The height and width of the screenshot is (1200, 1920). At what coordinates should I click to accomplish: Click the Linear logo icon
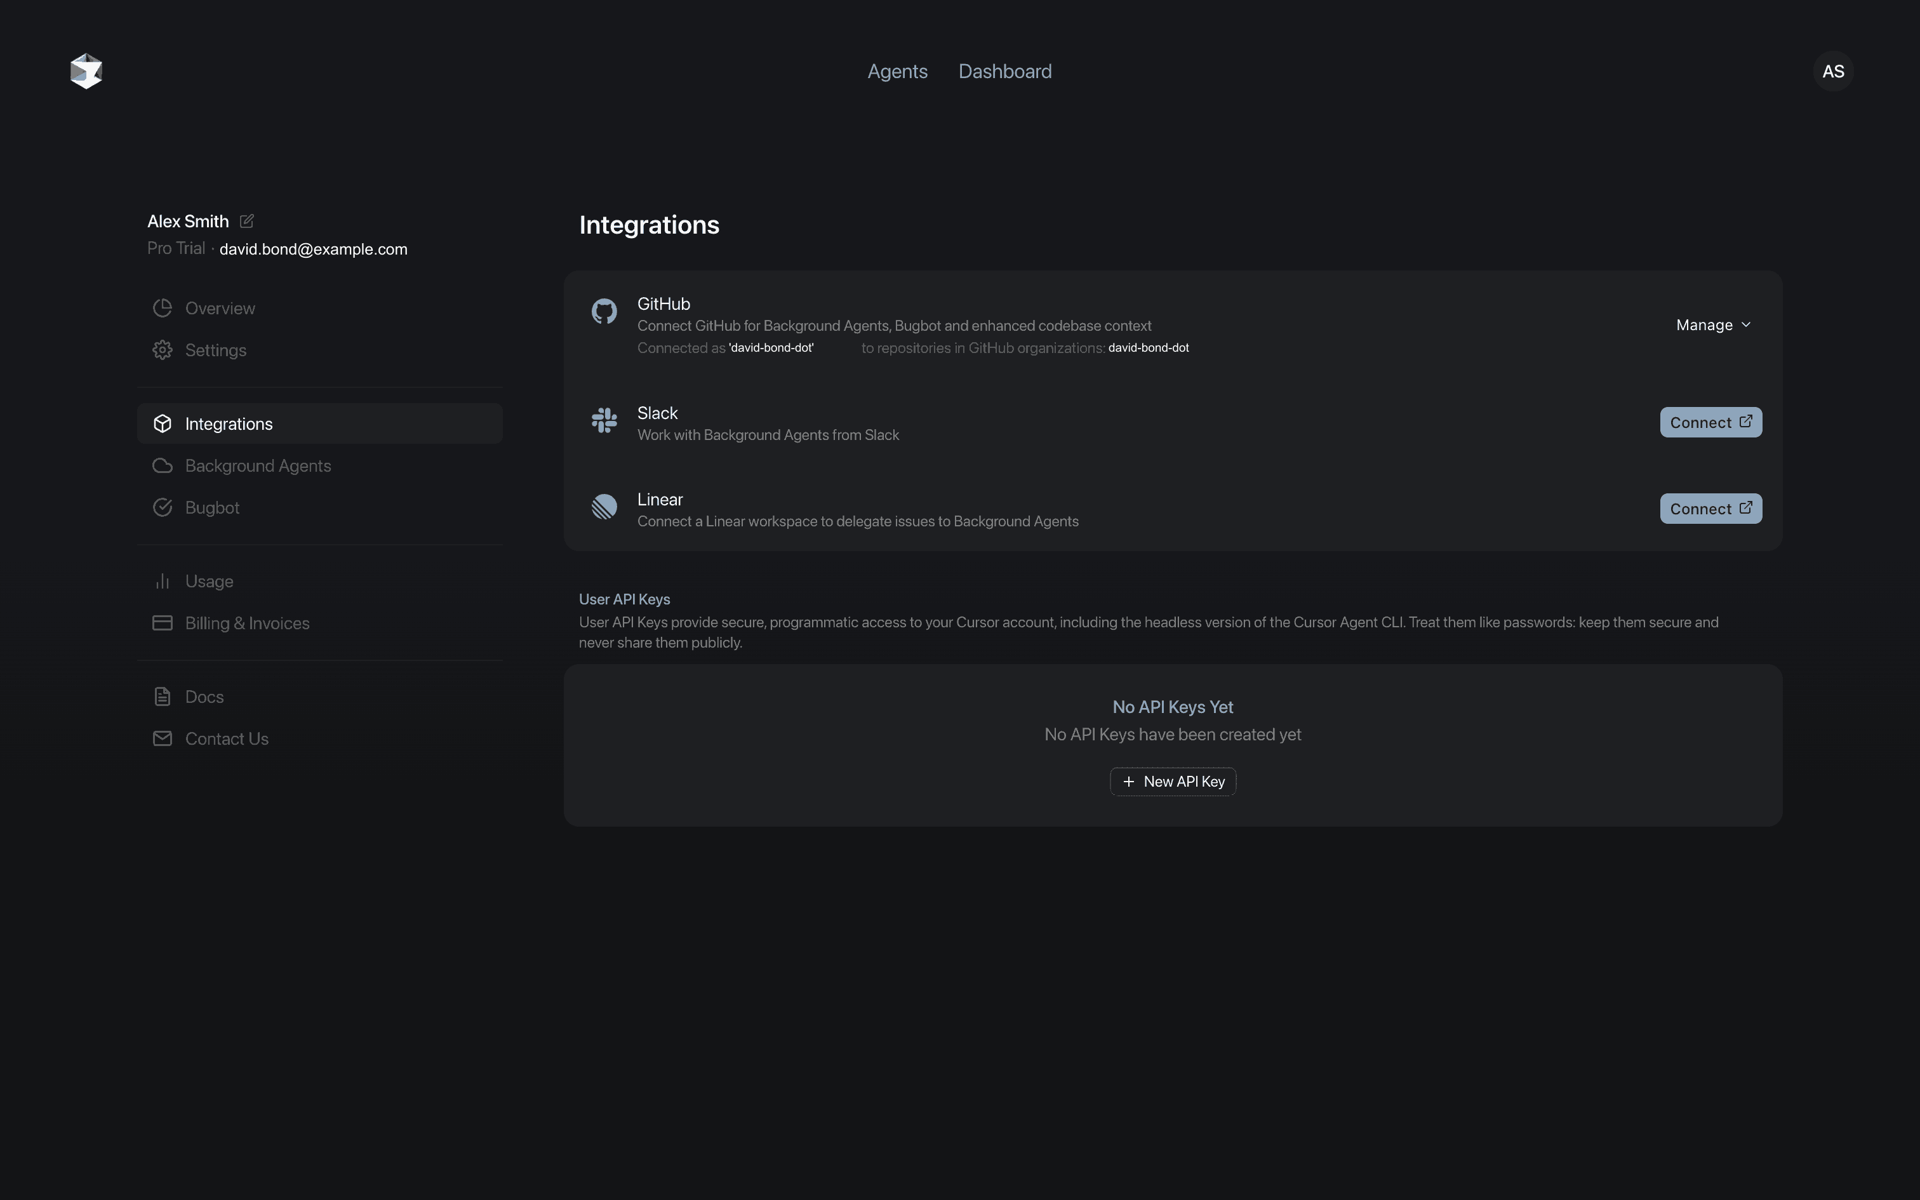click(604, 507)
